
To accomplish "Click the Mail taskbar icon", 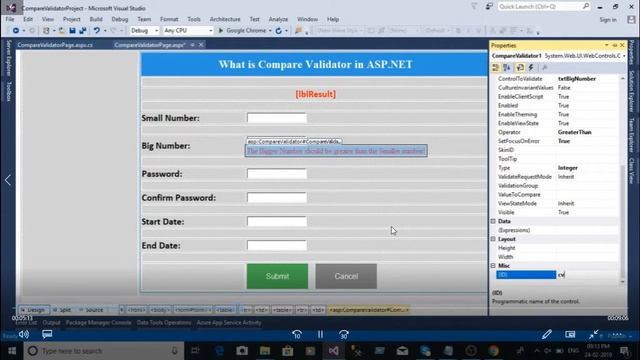I will click(402, 351).
